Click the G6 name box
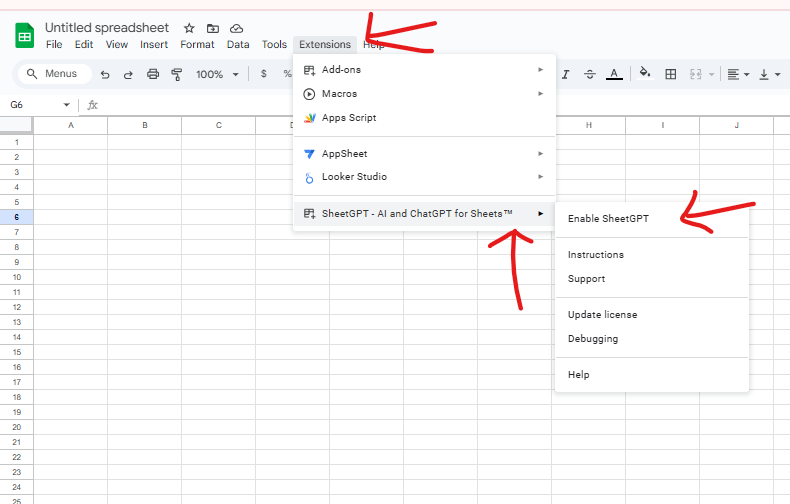 [31, 105]
